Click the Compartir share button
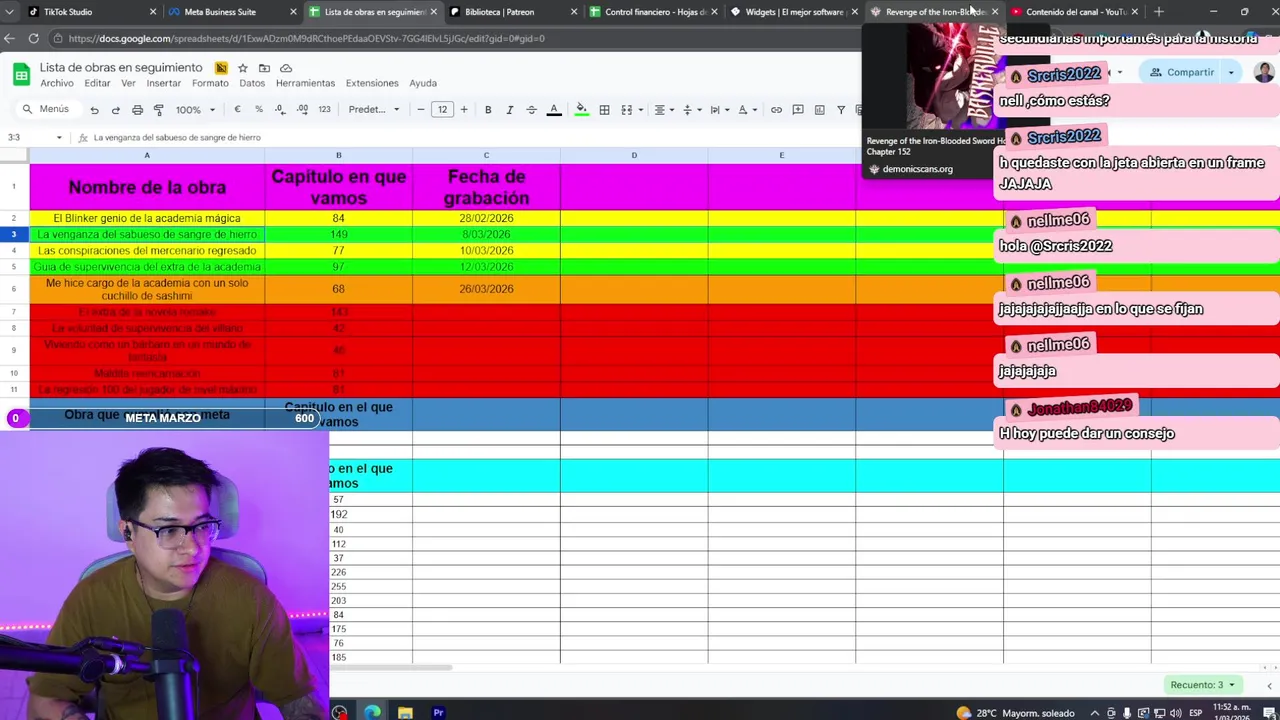This screenshot has height=720, width=1280. 1181,72
